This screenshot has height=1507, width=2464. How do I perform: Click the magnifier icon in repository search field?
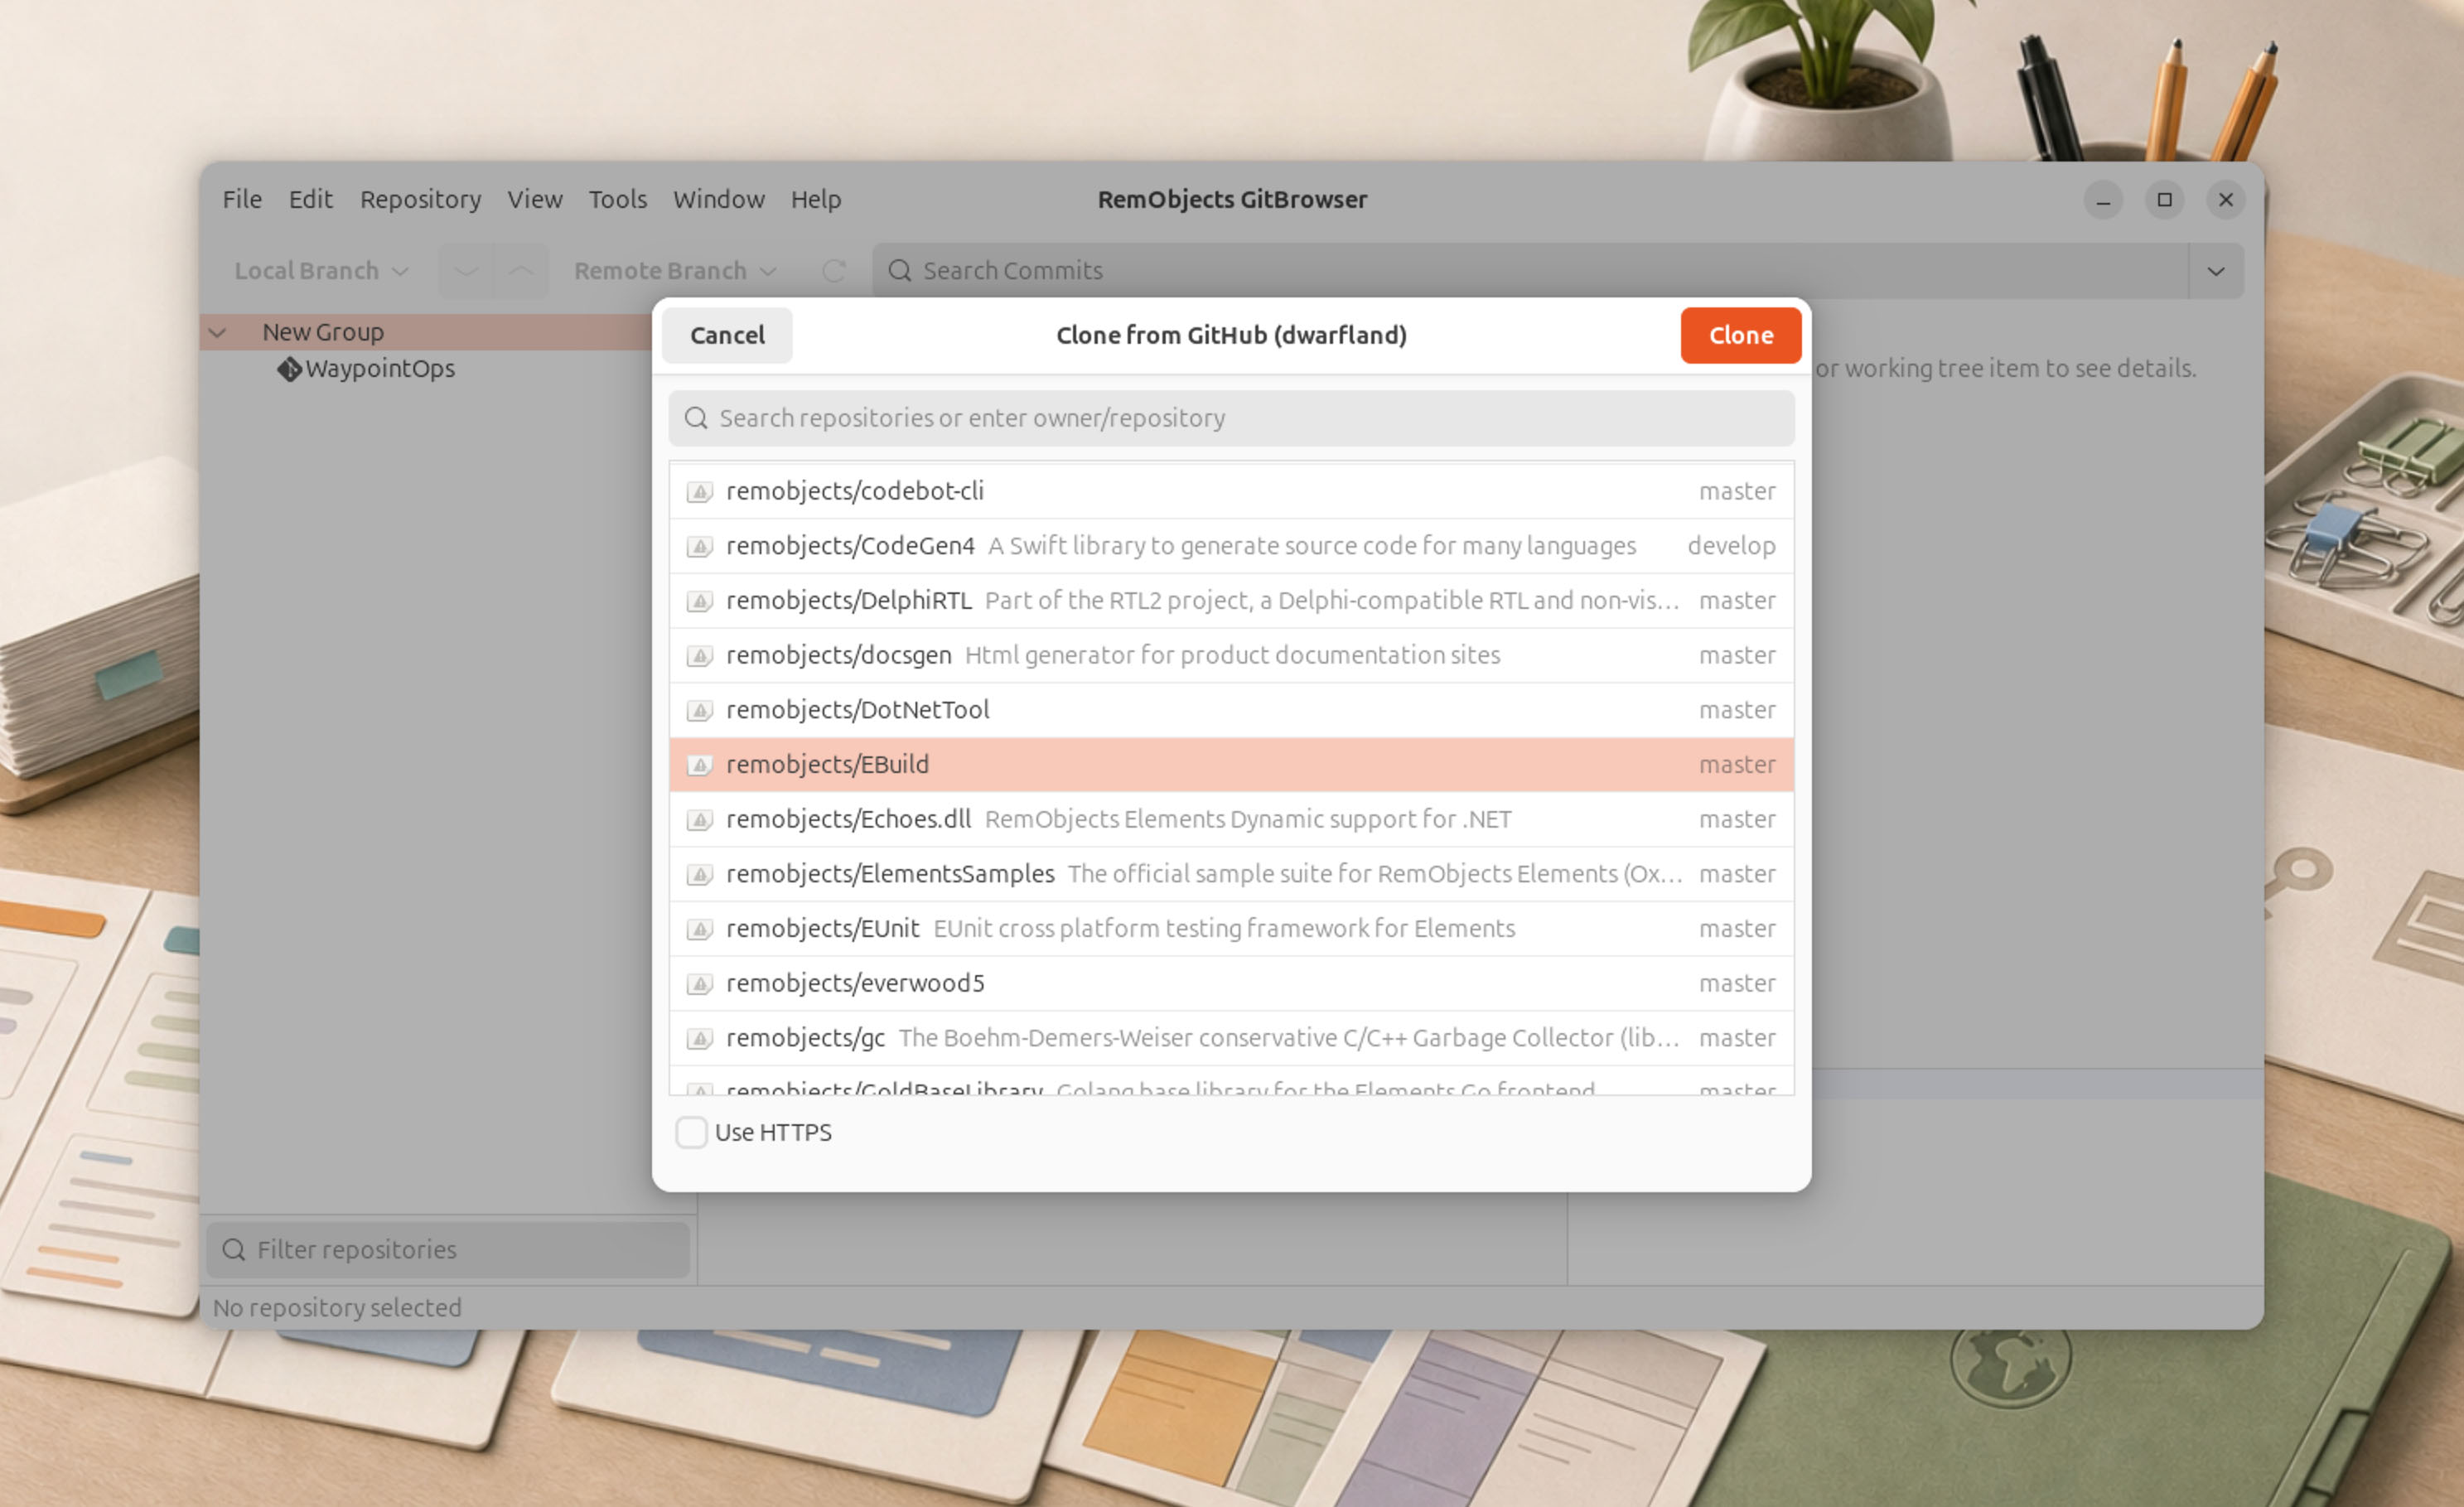(x=696, y=418)
